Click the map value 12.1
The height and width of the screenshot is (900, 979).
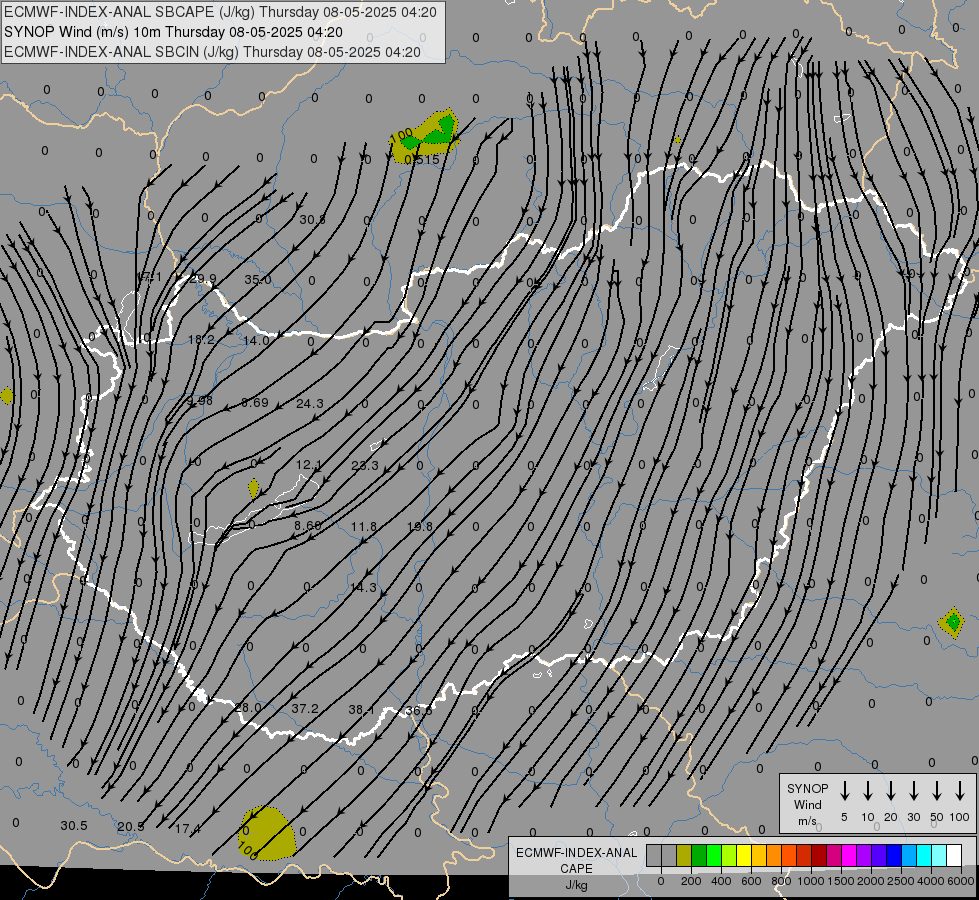309,465
